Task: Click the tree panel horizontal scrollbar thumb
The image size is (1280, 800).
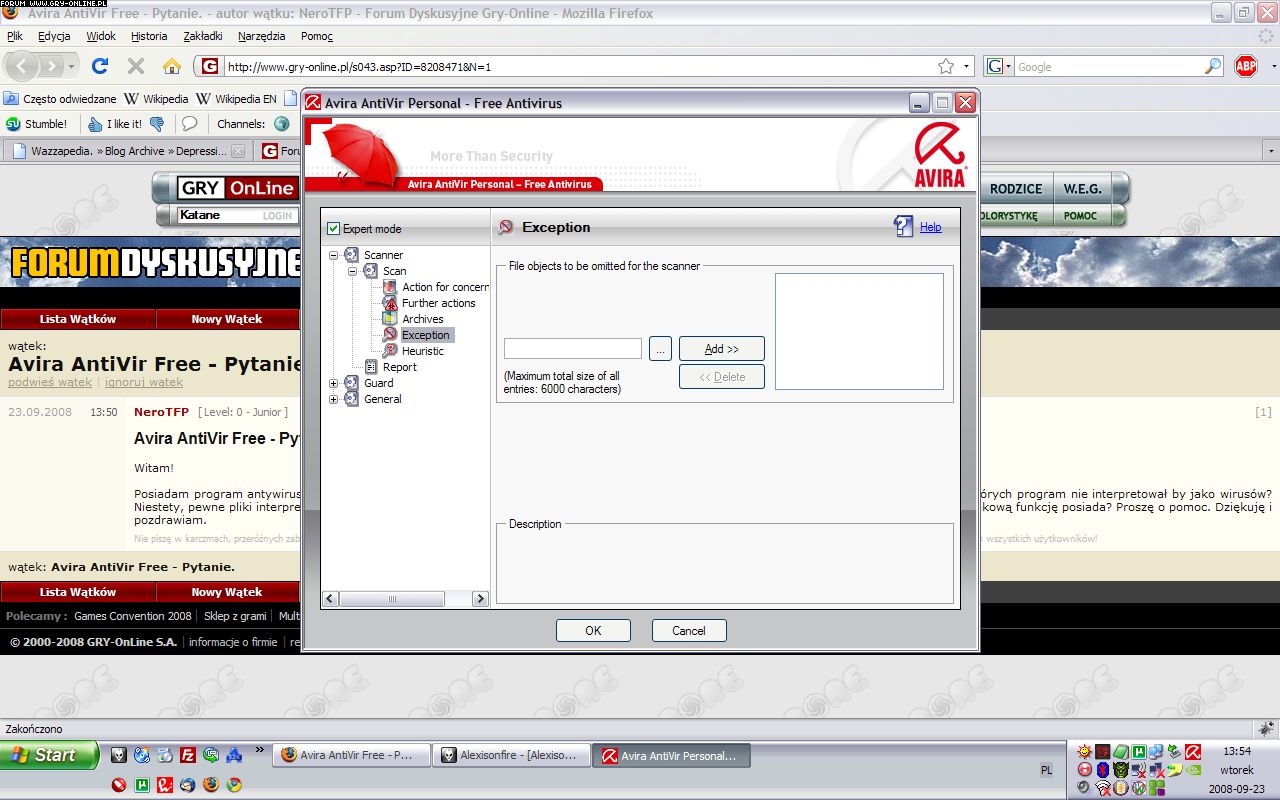Action: pos(393,599)
